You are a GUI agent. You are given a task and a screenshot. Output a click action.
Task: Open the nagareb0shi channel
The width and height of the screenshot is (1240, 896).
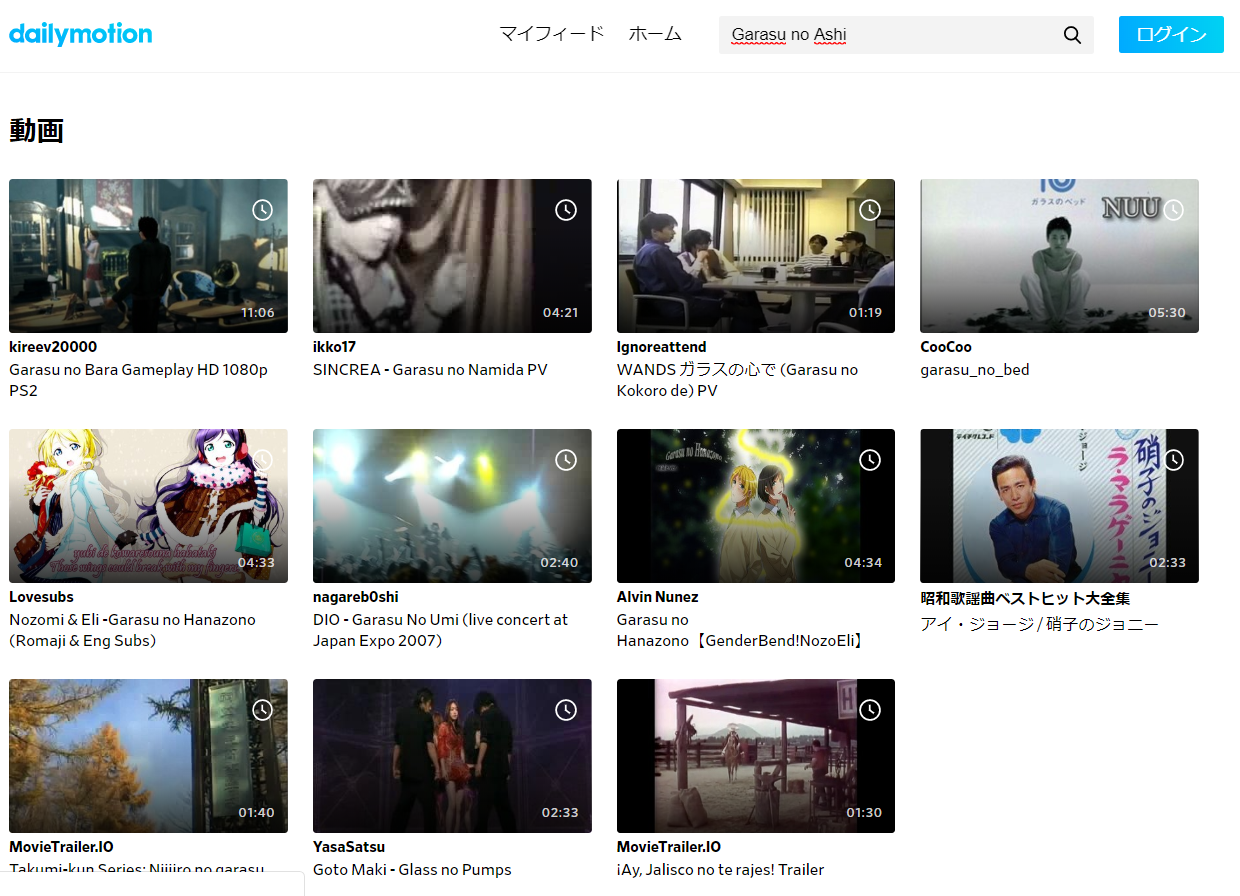tap(356, 597)
